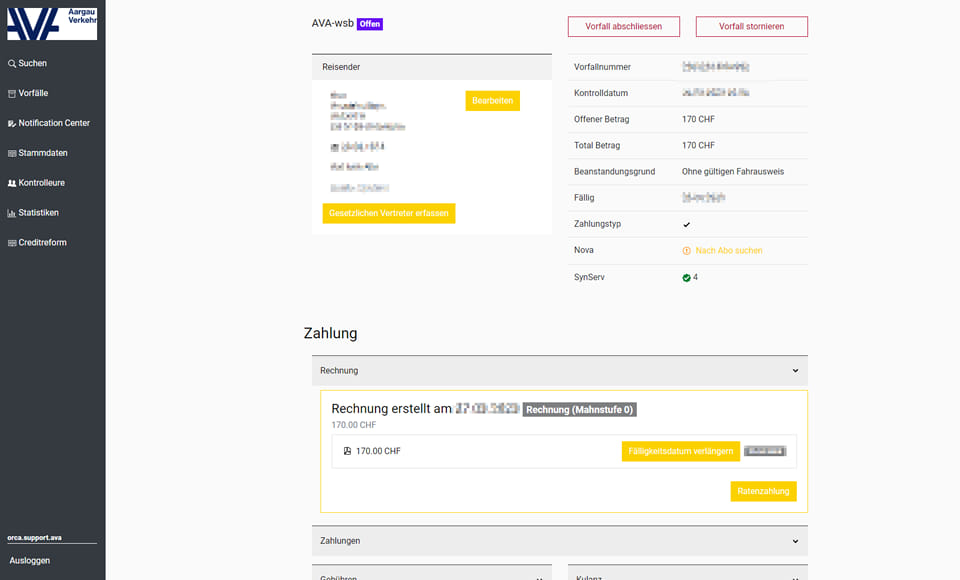This screenshot has height=580, width=960.
Task: Click the Kontrolleure people icon
Action: click(x=12, y=183)
